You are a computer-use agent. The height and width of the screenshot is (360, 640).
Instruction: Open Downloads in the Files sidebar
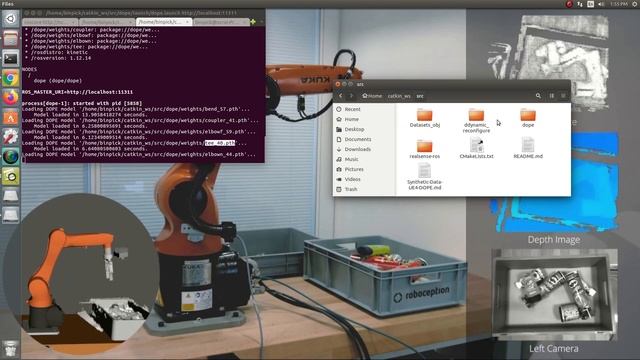coord(364,149)
